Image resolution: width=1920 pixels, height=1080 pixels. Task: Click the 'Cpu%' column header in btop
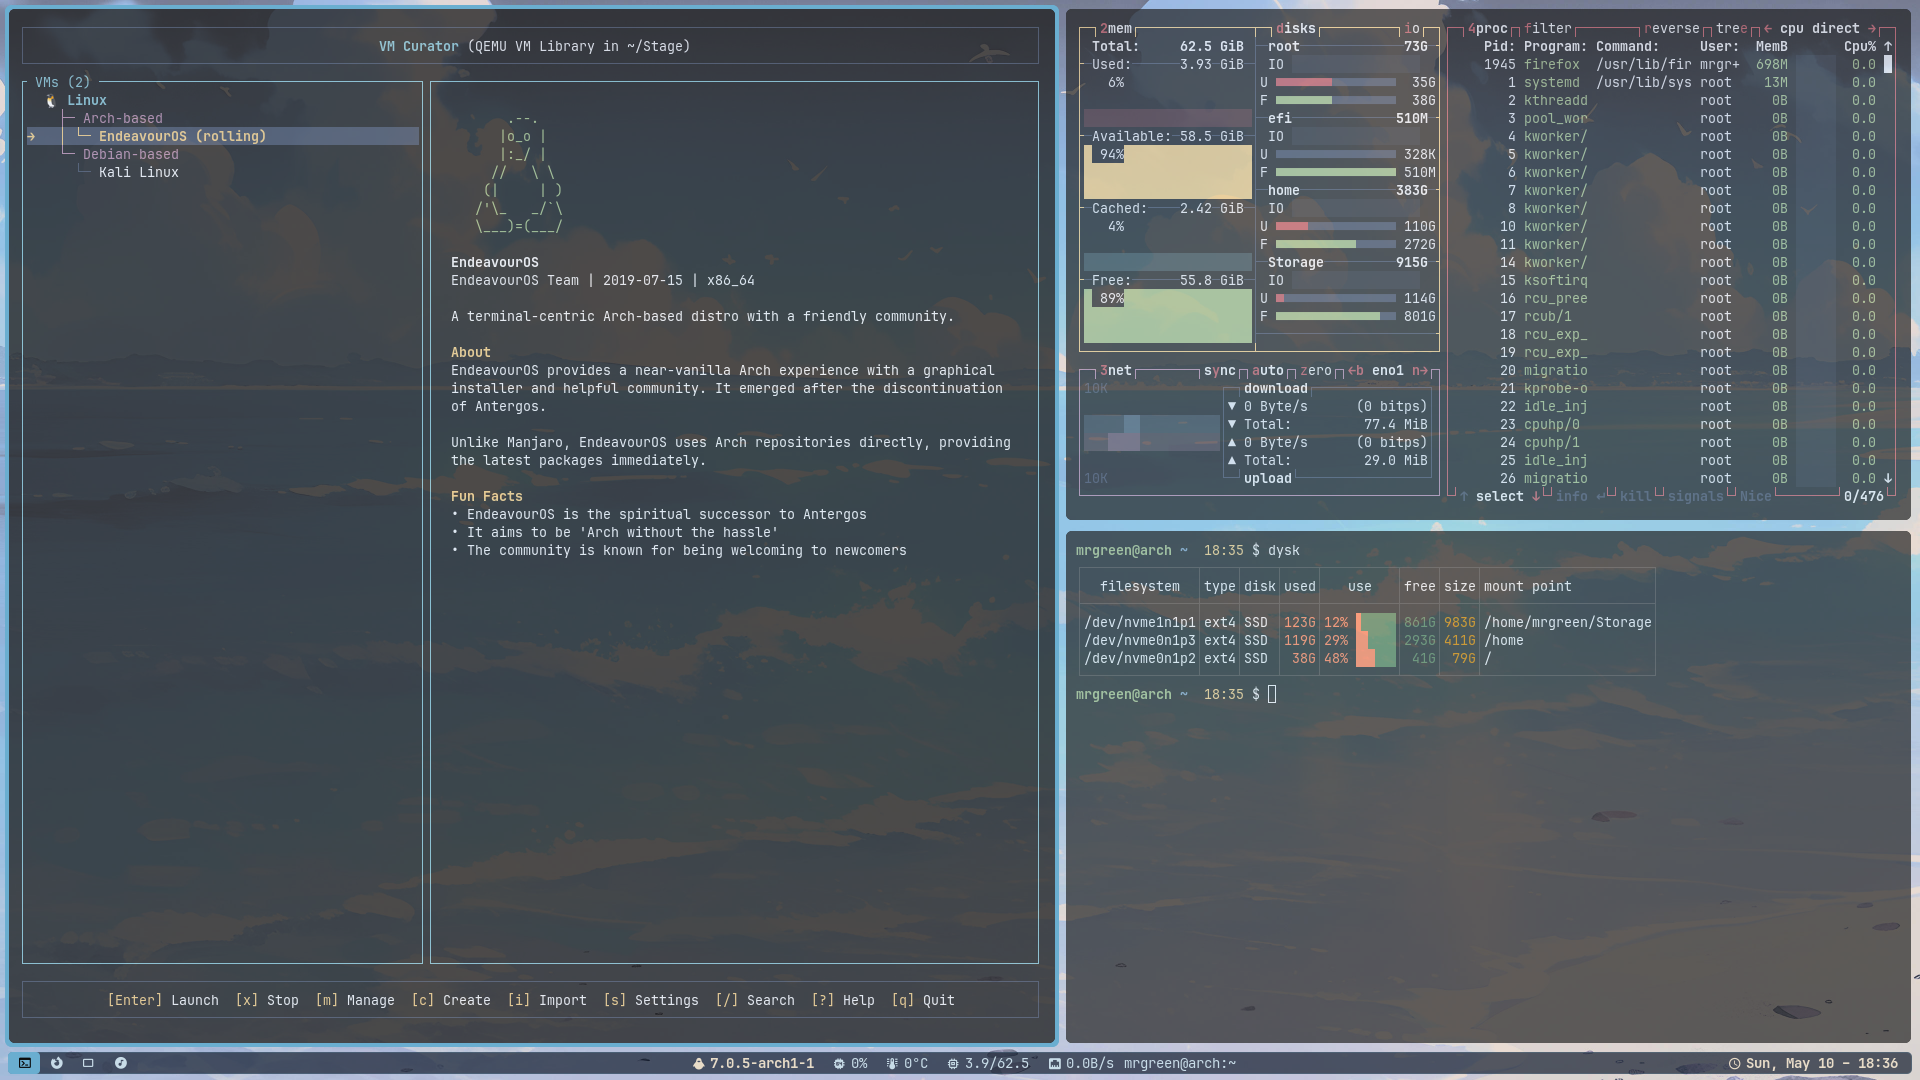click(x=1860, y=46)
